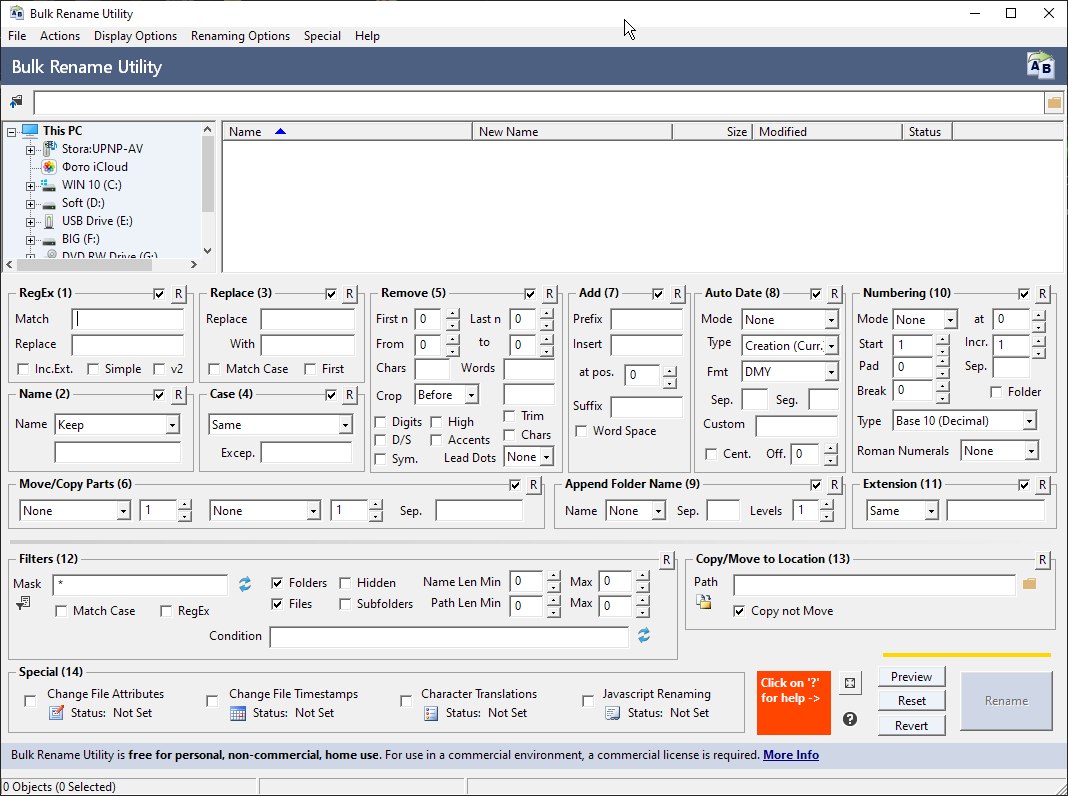Increase the Remove First n stepper
Viewport: 1068px width, 796px height.
pyautogui.click(x=453, y=314)
